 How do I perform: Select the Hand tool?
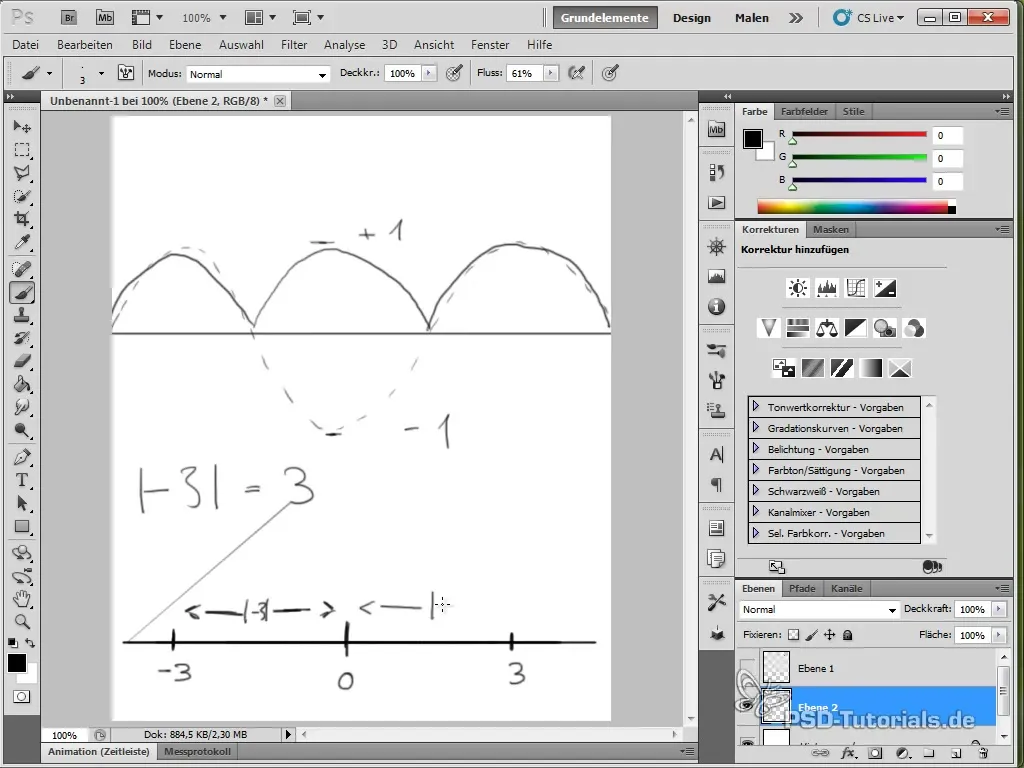point(22,598)
